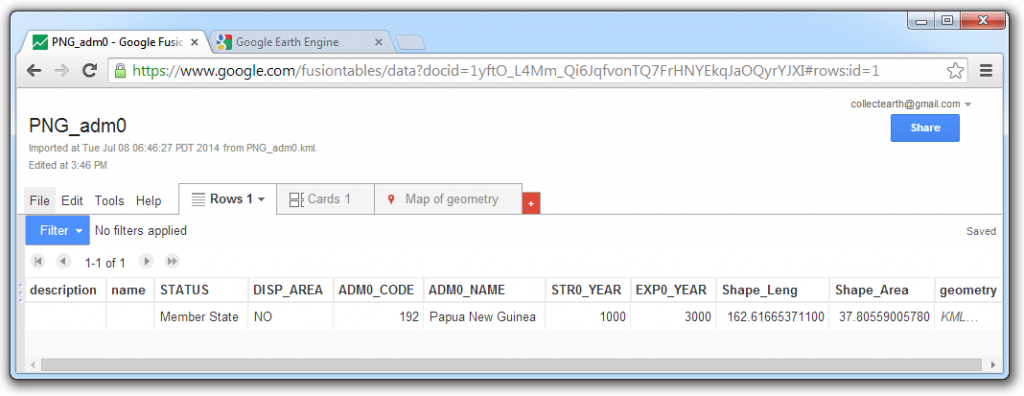Go to previous page of rows

tap(63, 261)
